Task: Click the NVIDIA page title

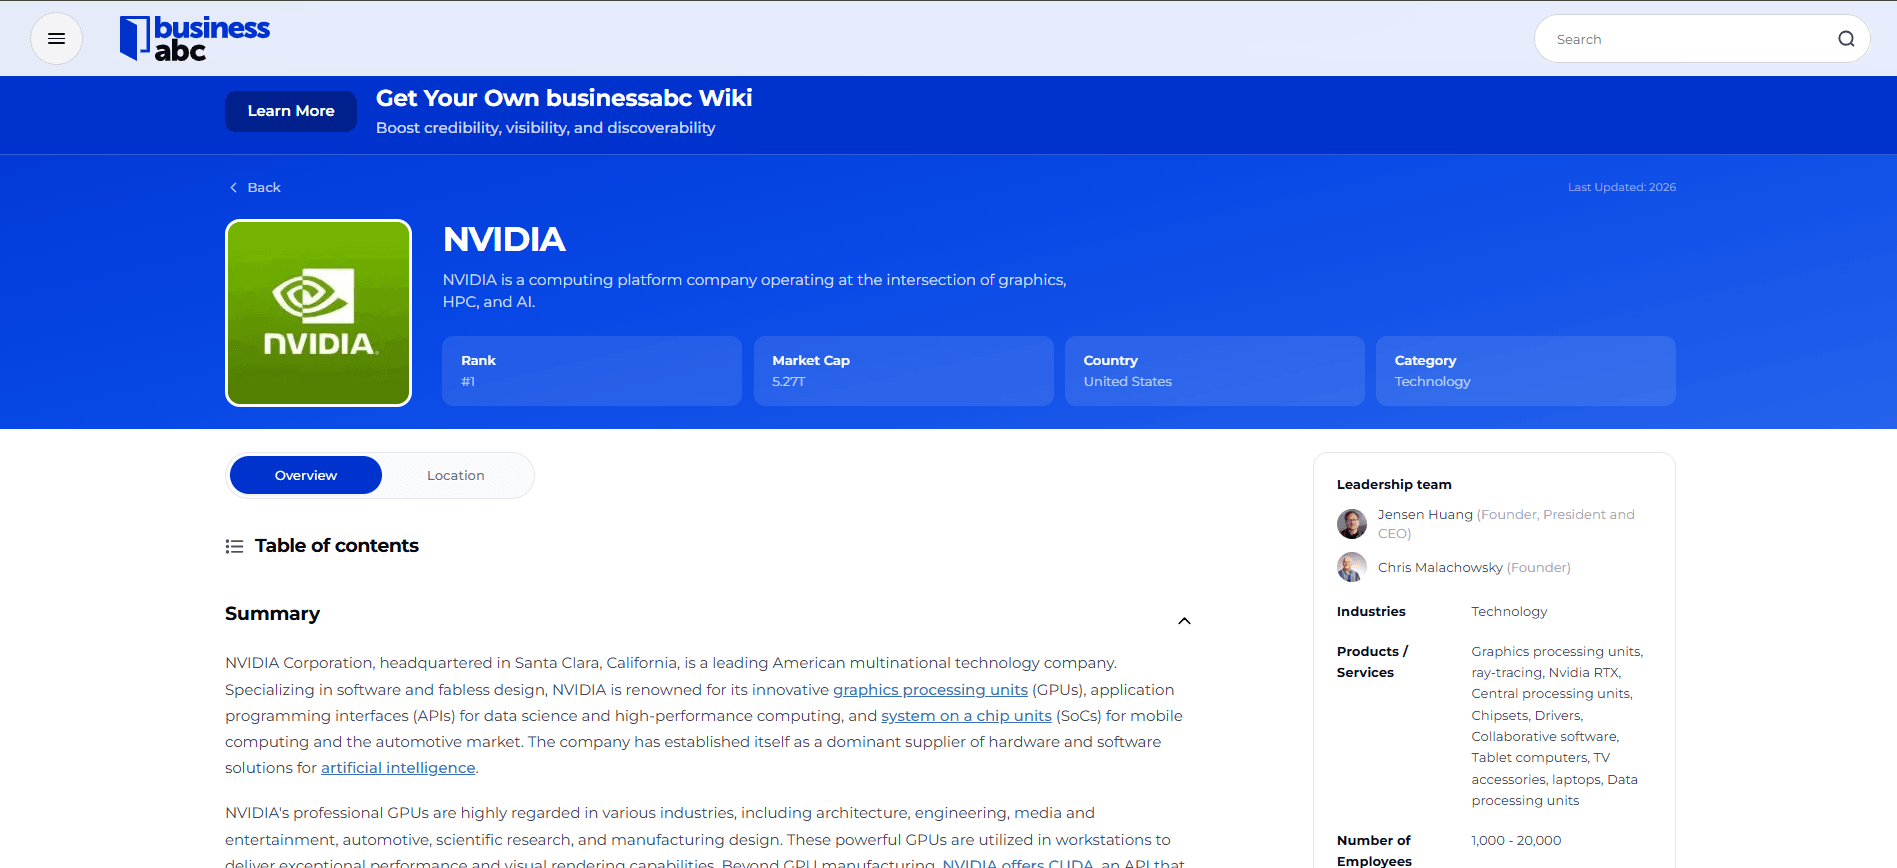Action: click(504, 240)
